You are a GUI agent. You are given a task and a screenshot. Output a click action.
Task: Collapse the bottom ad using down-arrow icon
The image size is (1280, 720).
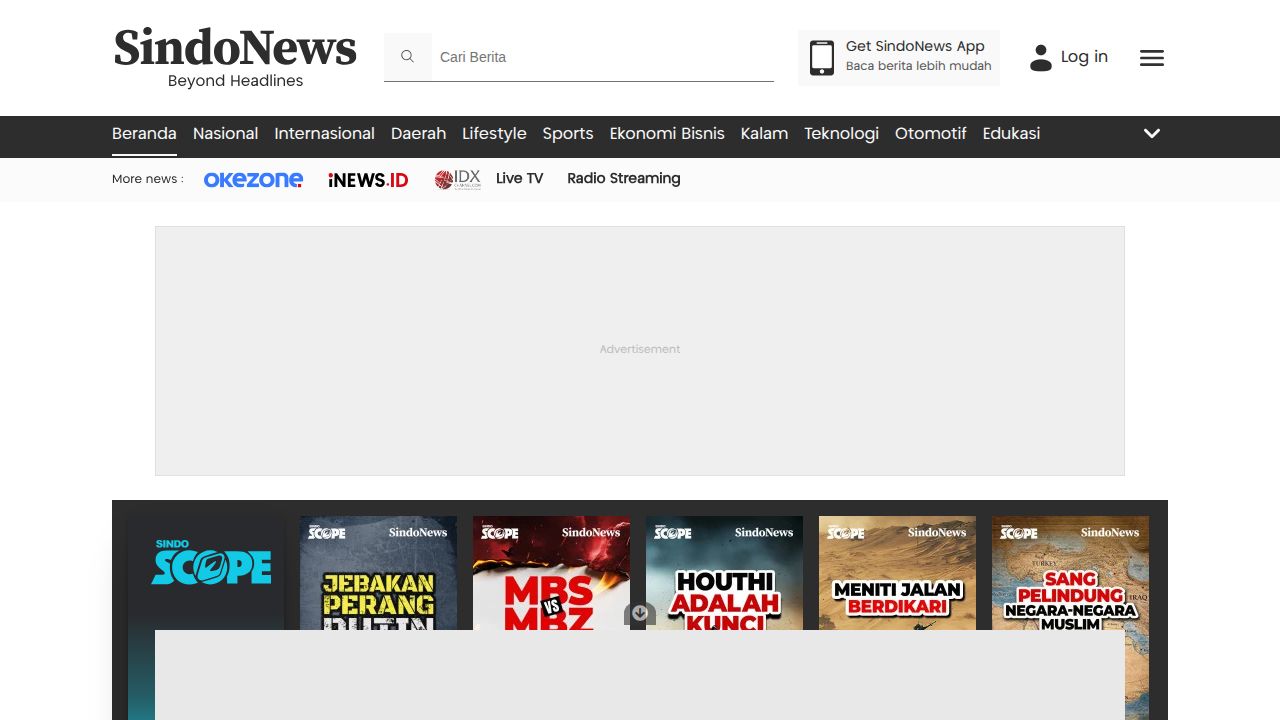[x=640, y=614]
